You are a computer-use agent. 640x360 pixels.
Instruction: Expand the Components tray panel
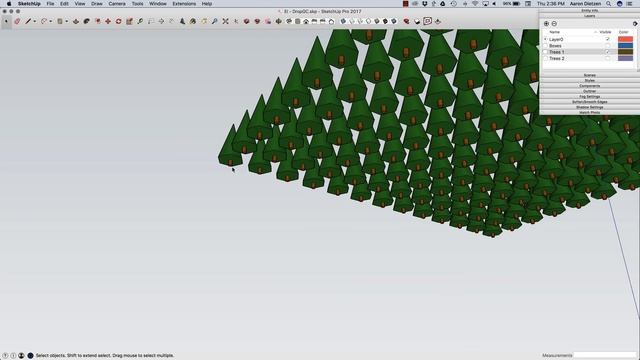589,86
